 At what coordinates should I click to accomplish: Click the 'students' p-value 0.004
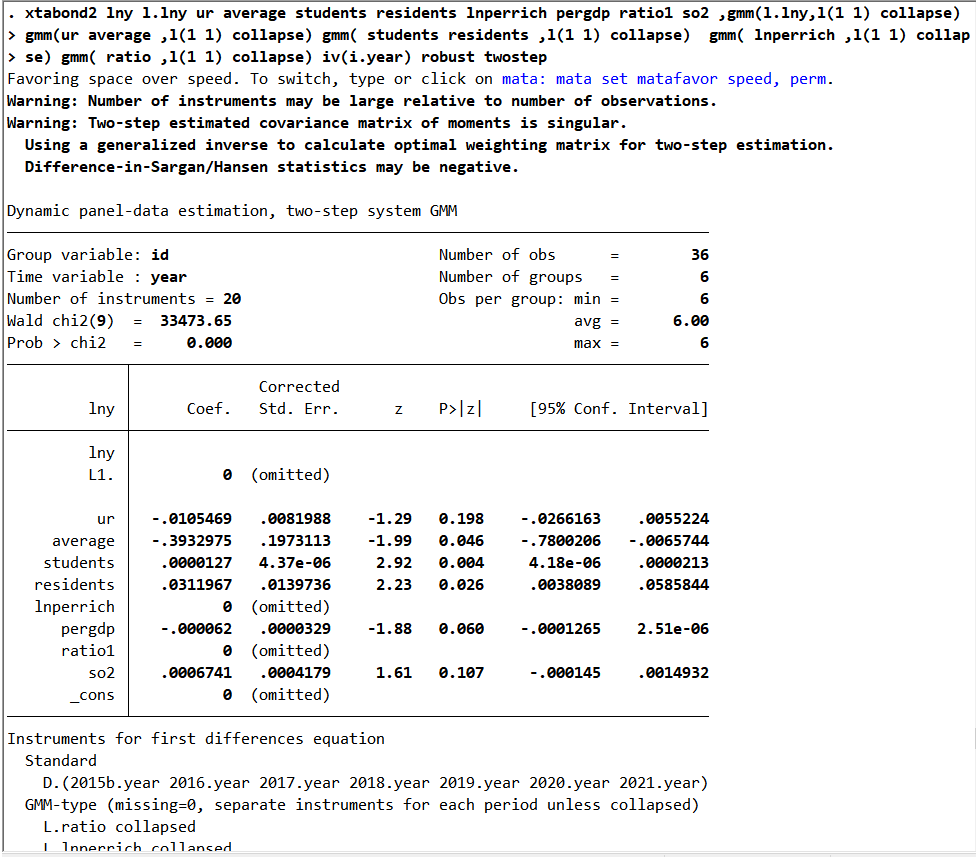pyautogui.click(x=461, y=563)
